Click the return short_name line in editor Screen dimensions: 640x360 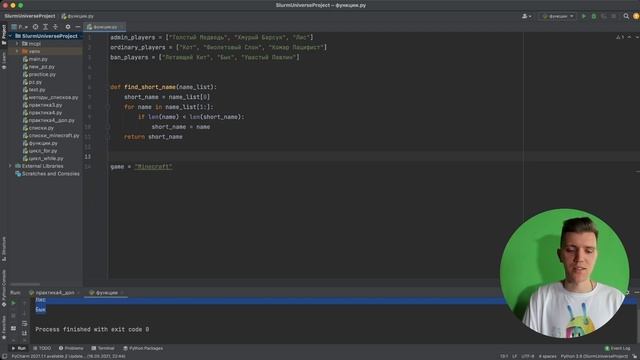point(153,137)
